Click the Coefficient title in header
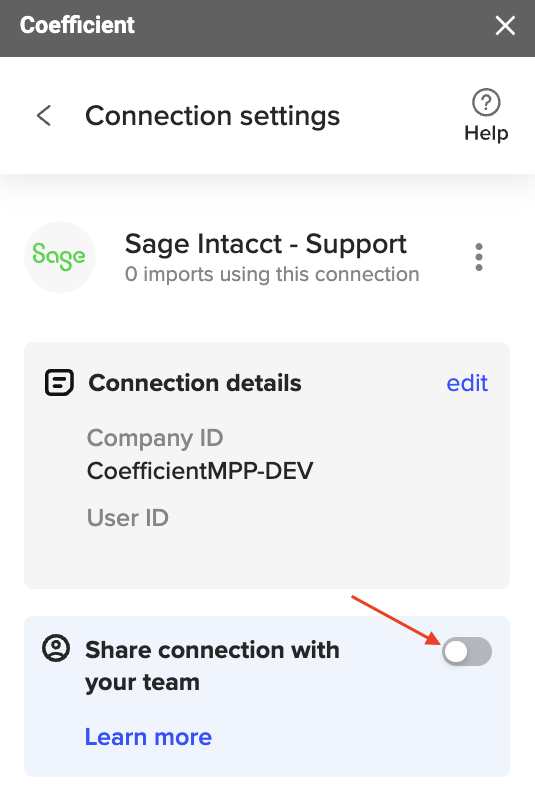The image size is (535, 788). point(77,25)
